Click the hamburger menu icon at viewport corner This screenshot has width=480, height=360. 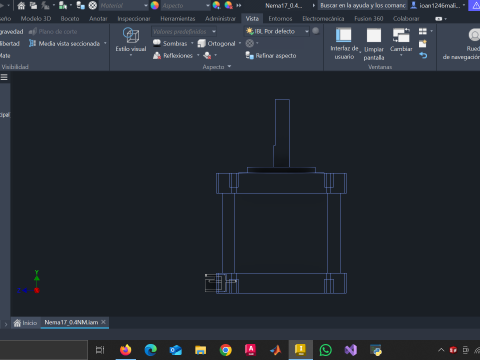pos(4,77)
